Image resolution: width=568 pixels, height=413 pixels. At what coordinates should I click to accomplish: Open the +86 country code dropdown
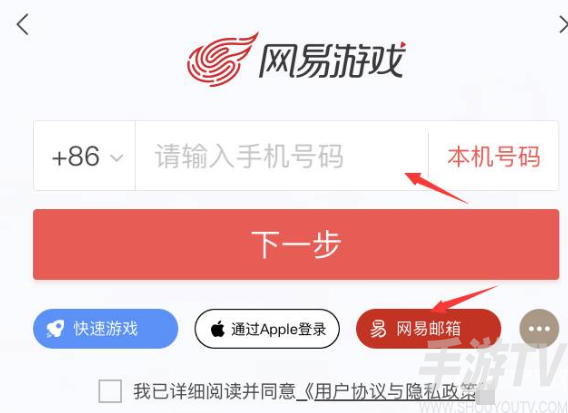[x=84, y=156]
